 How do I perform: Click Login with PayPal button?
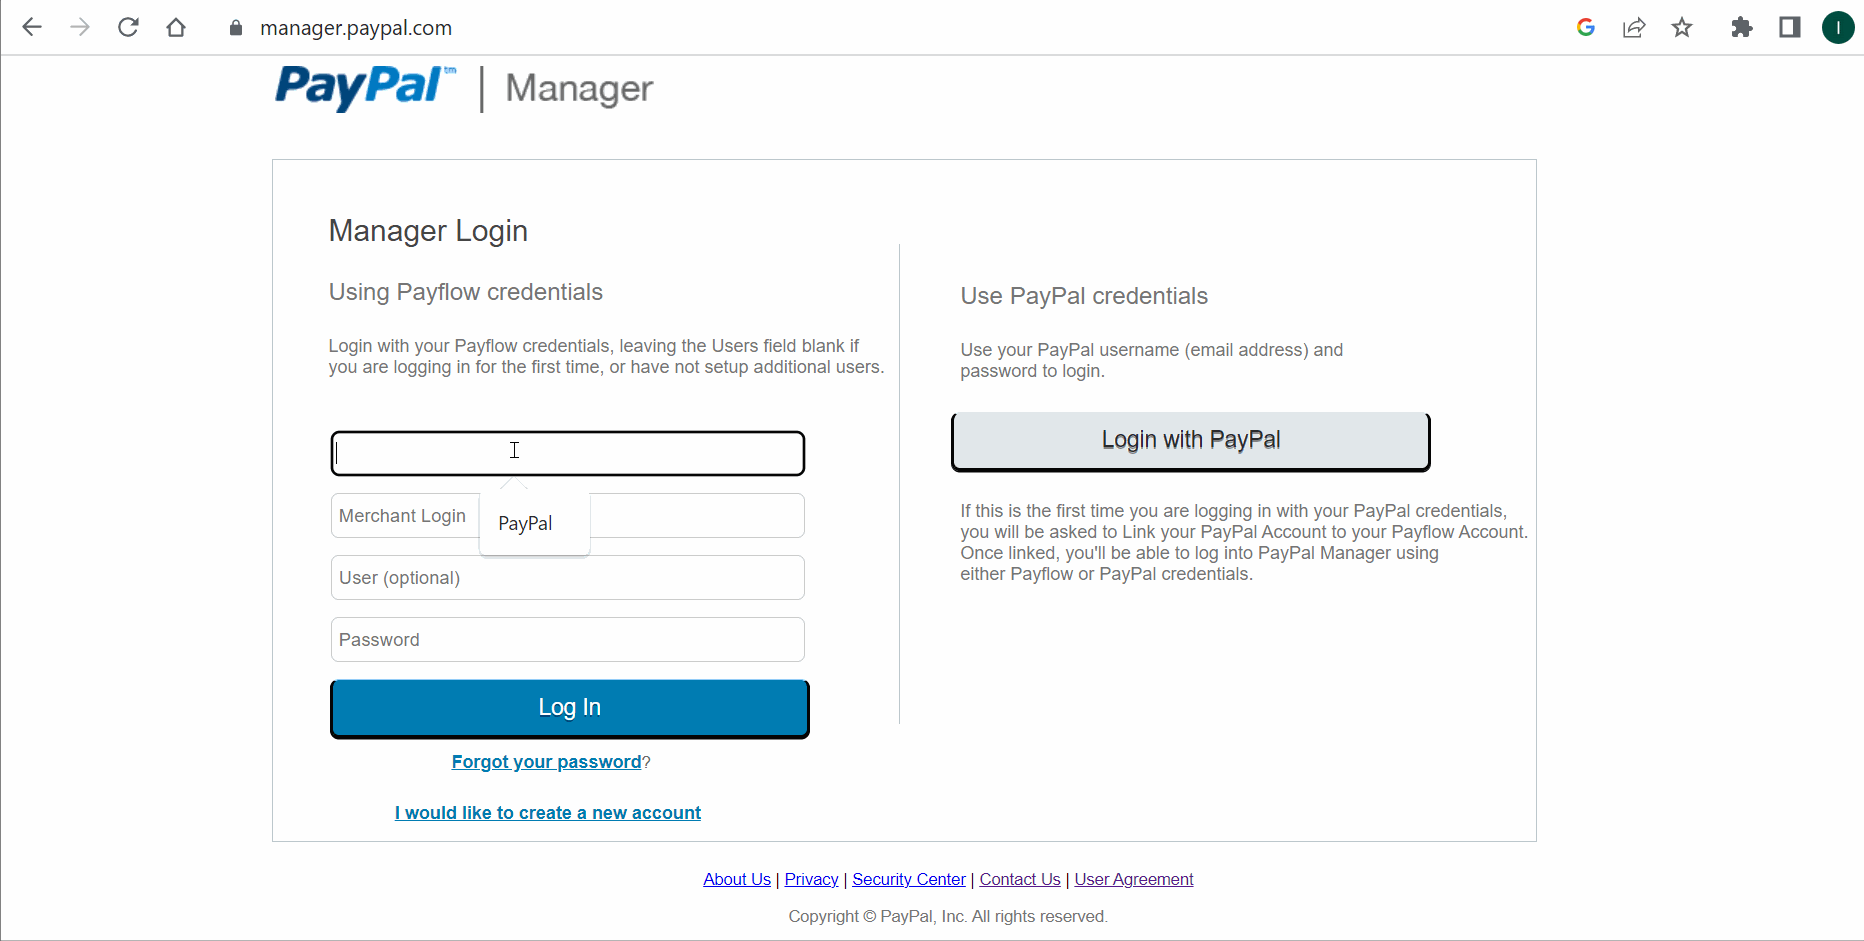pos(1191,441)
